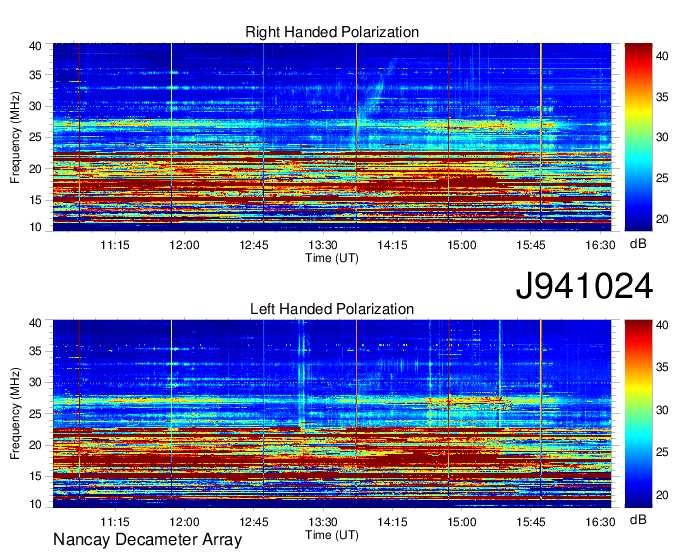Image resolution: width=680 pixels, height=552 pixels.
Task: Click the 40 dB label on top colorbar
Action: (x=662, y=56)
